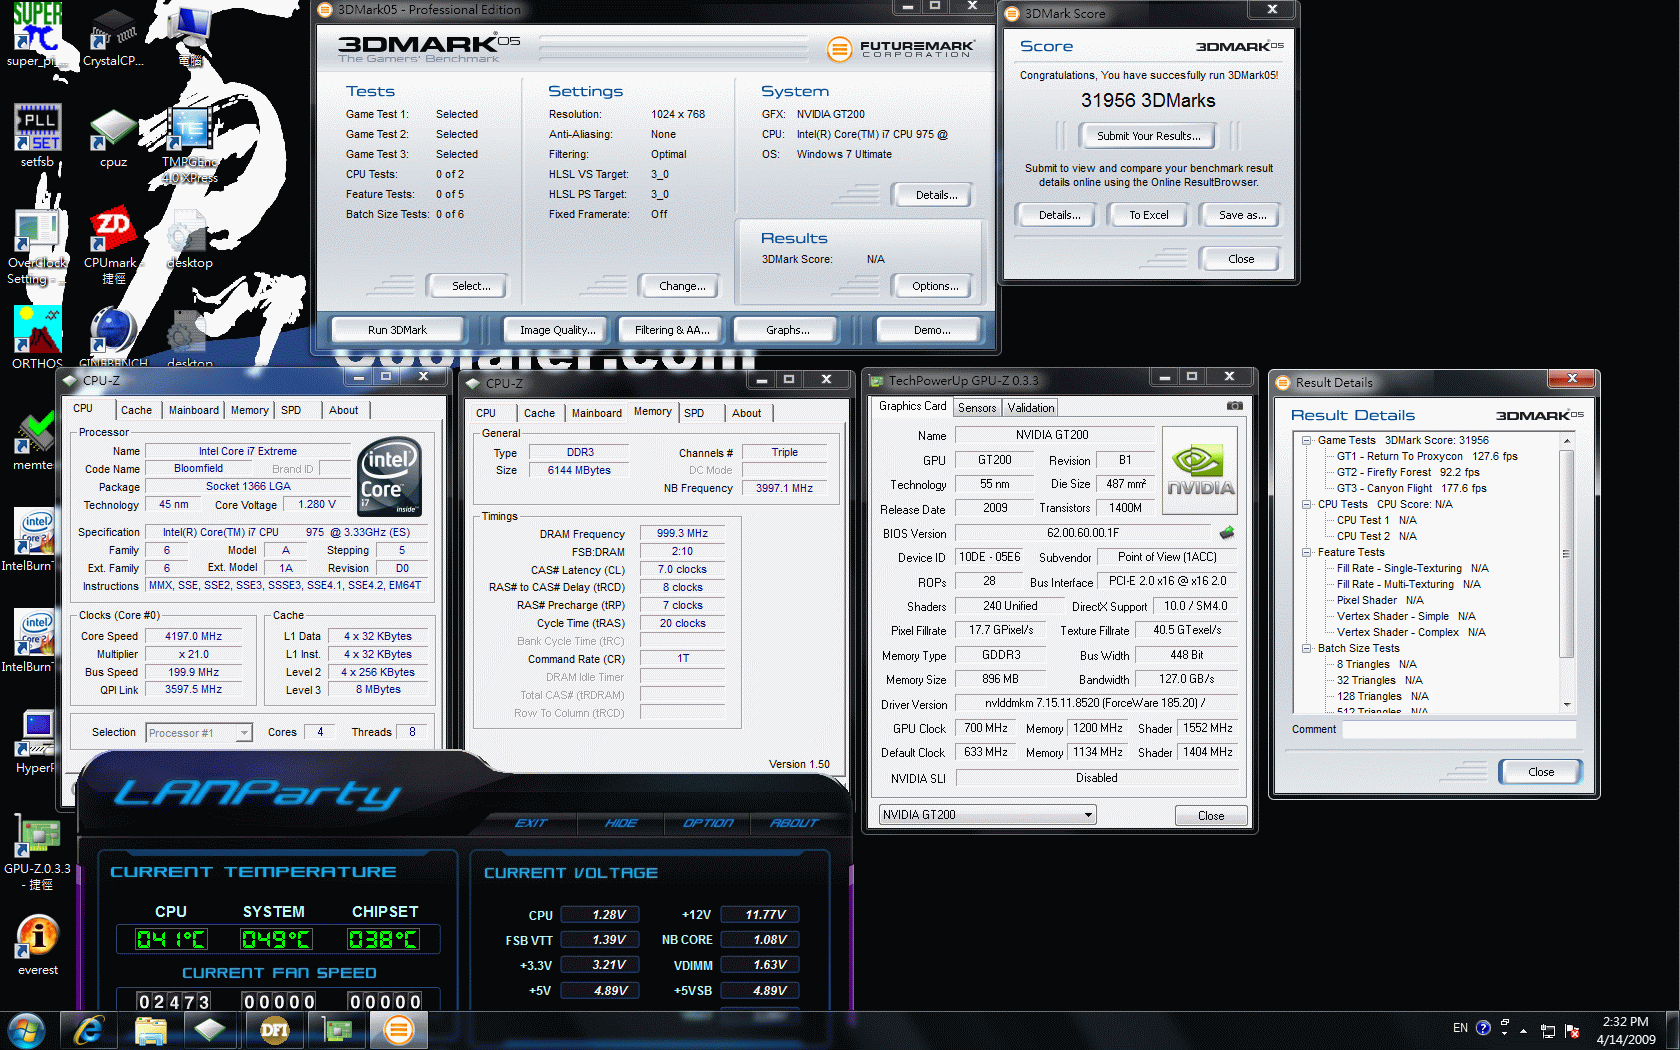Viewport: 1680px width, 1050px height.
Task: Open SPD tab in the memory CPU-Z window
Action: pos(694,413)
